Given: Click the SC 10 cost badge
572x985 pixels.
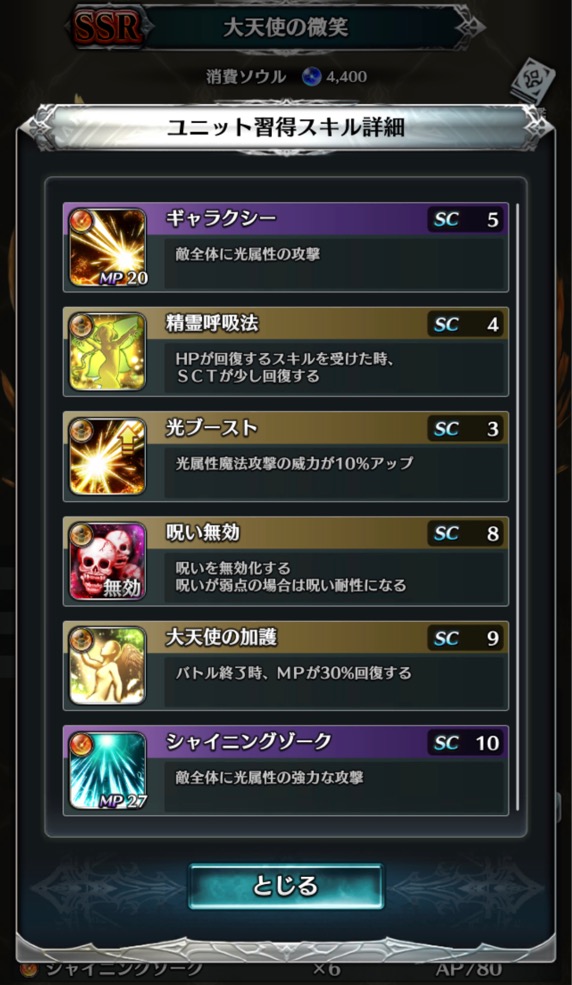Looking at the screenshot, I should 466,743.
